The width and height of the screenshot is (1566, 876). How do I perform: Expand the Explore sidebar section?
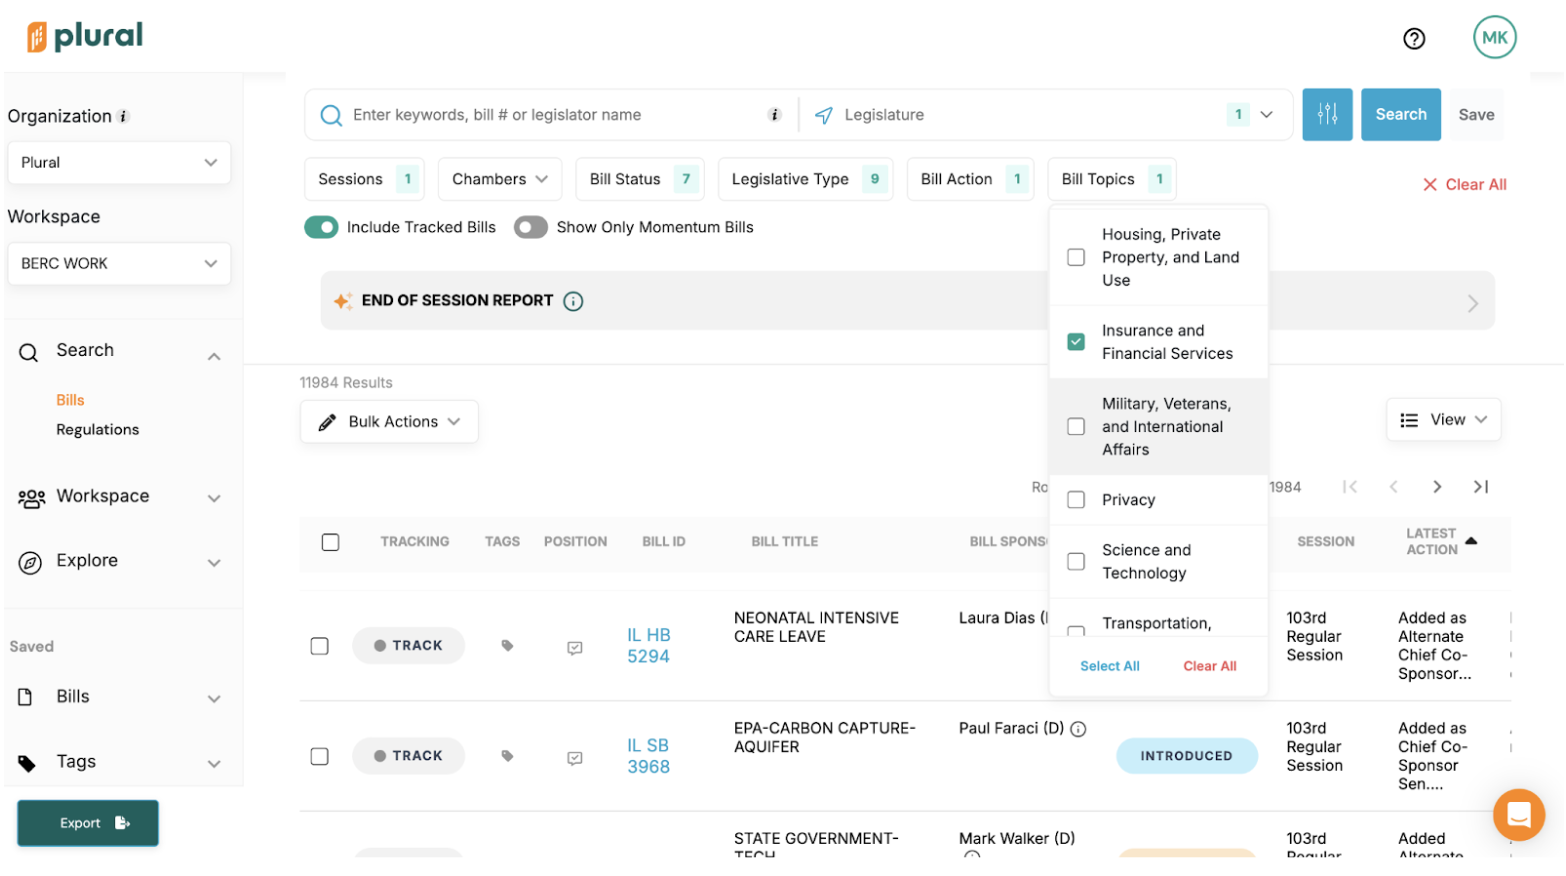(119, 562)
